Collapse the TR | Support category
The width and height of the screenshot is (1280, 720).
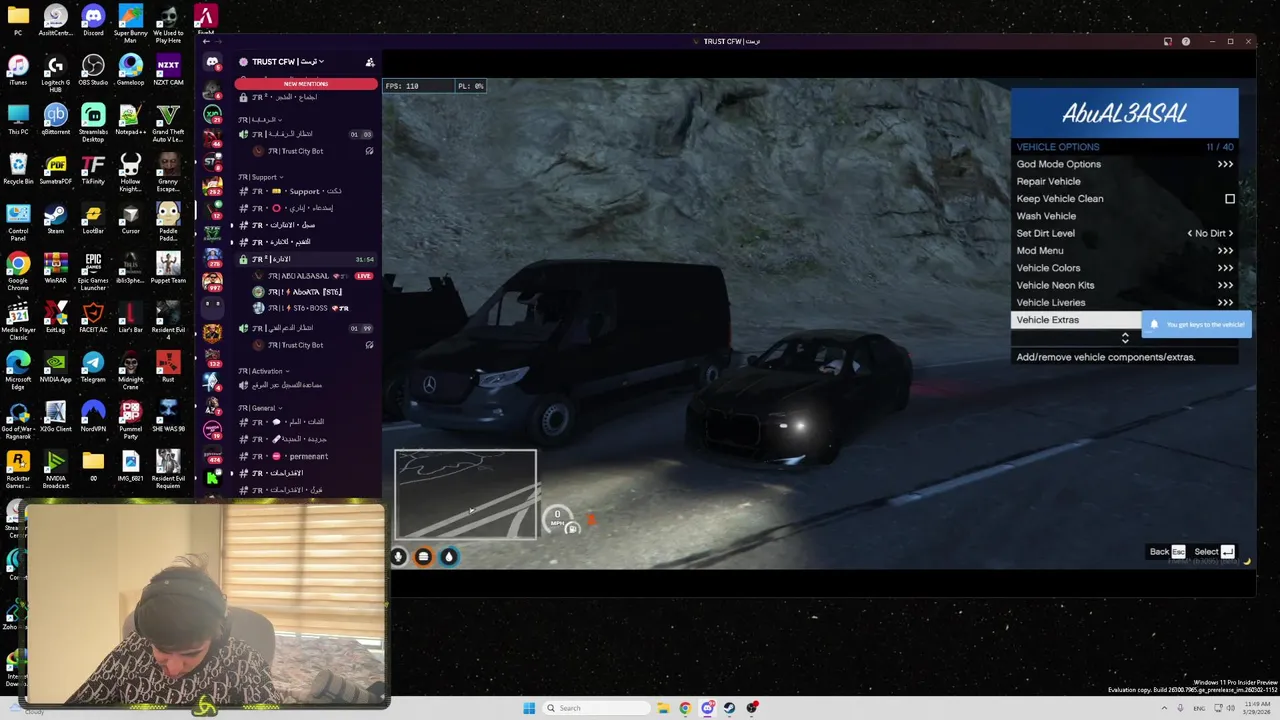click(x=262, y=177)
